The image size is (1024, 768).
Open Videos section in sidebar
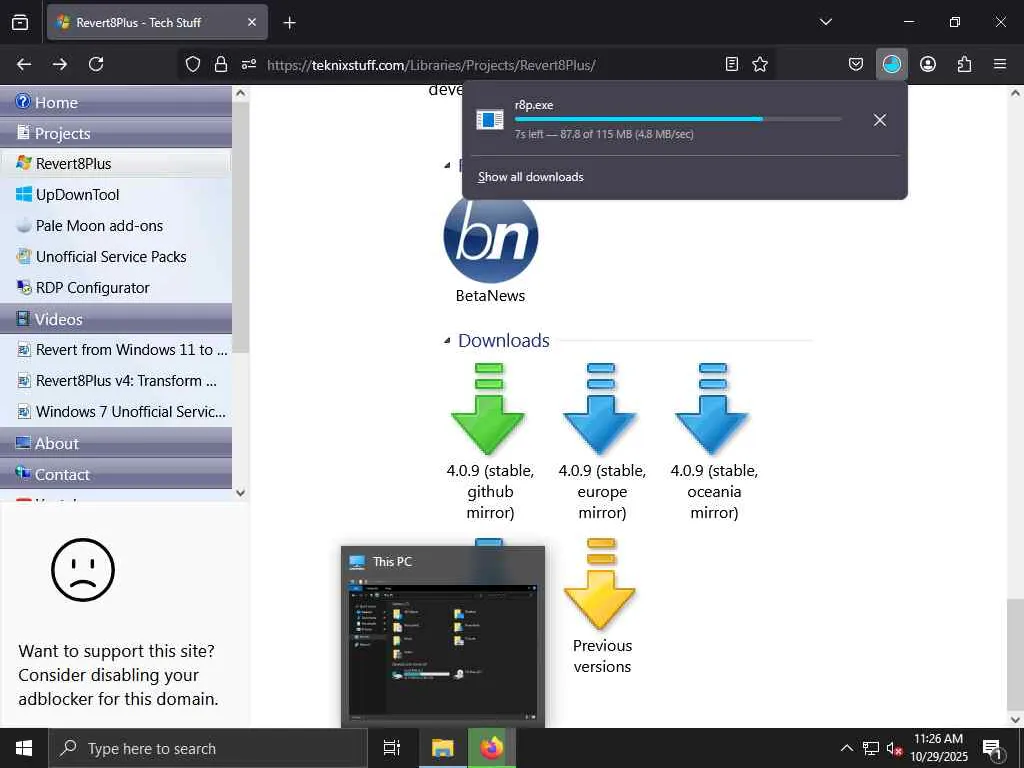(x=116, y=319)
